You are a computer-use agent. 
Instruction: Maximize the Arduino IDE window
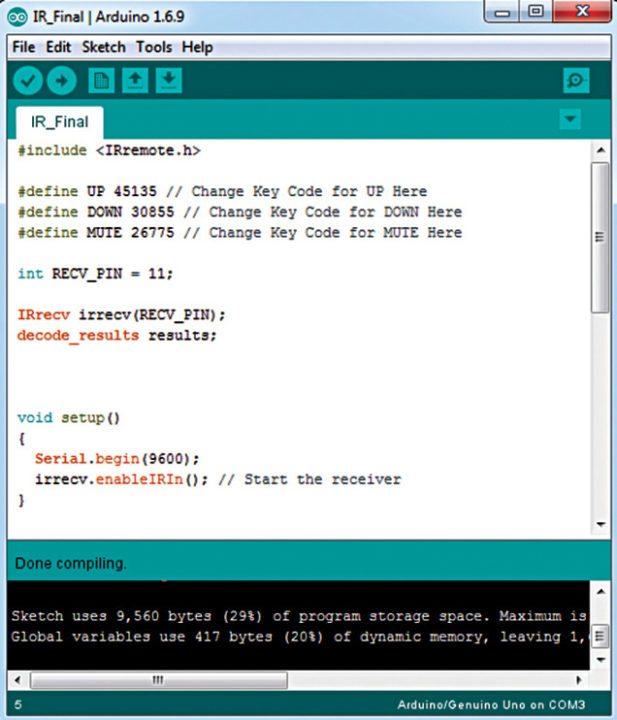click(x=535, y=15)
